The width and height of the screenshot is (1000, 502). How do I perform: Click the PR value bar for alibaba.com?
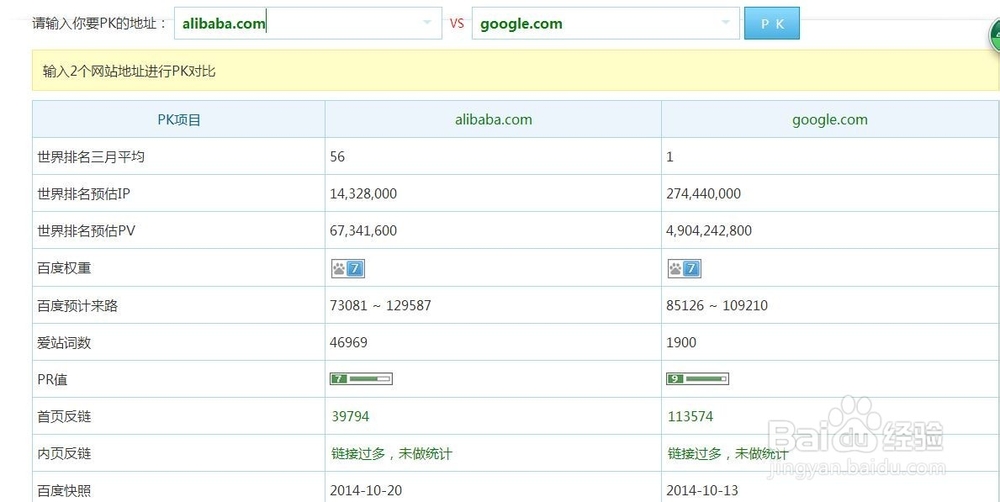point(361,379)
